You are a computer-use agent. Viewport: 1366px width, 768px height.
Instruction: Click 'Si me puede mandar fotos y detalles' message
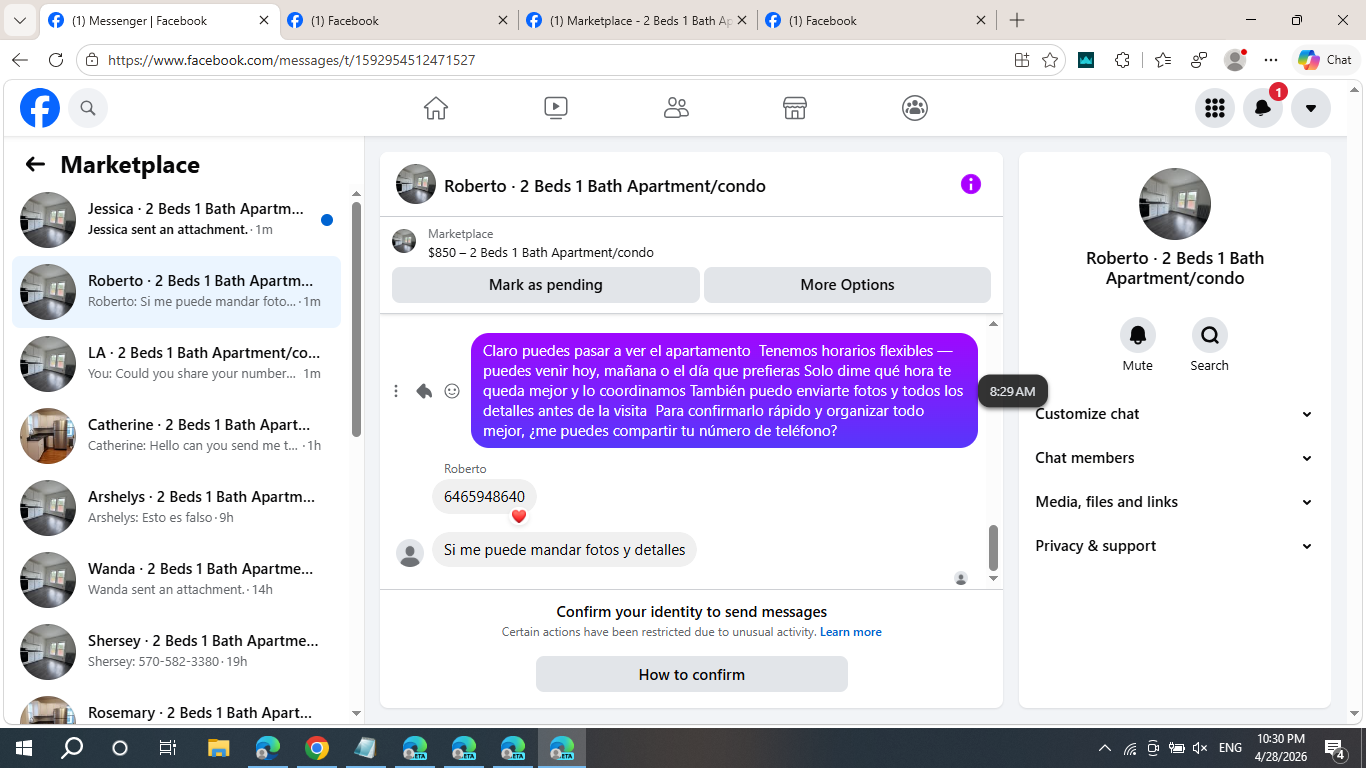[x=565, y=550]
